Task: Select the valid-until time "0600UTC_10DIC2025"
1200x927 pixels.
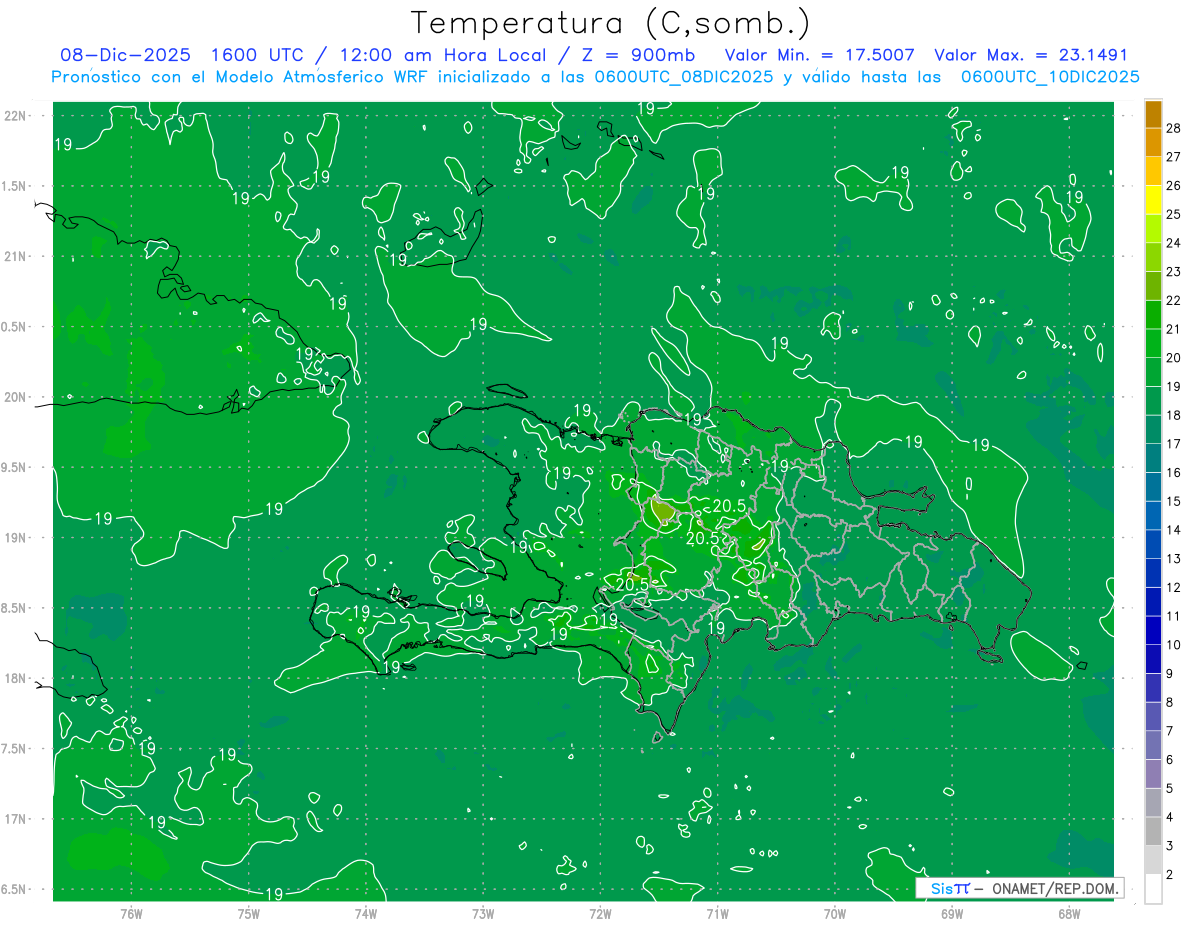Action: 1050,77
